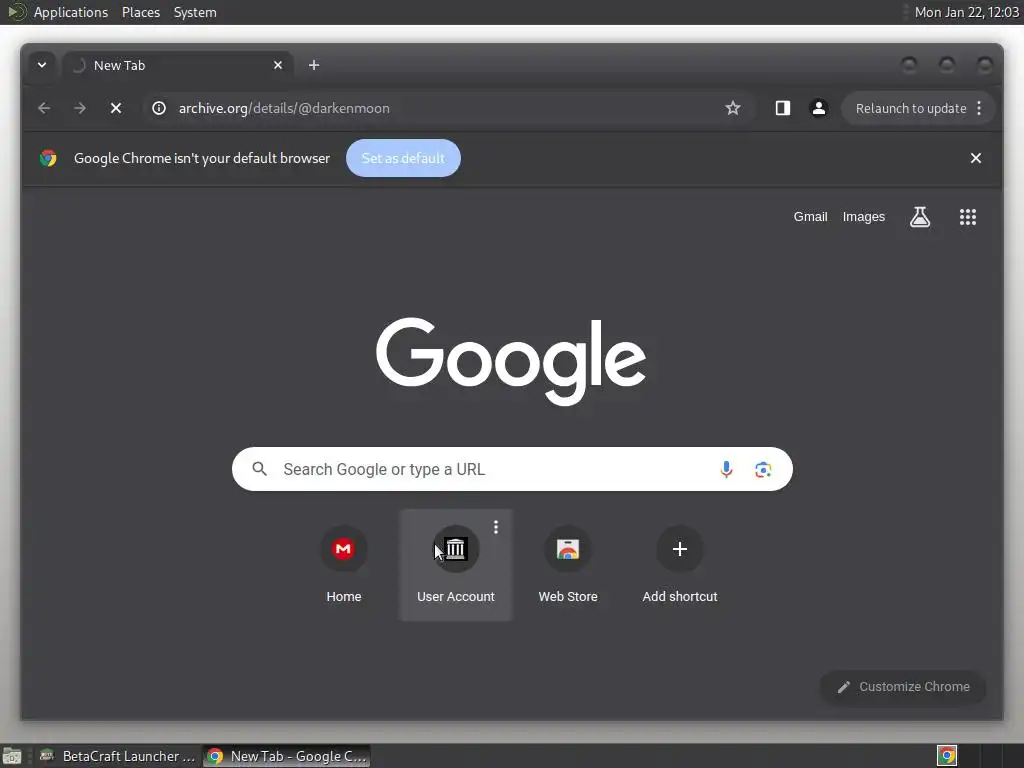The height and width of the screenshot is (768, 1024).
Task: Go forward with the forward arrow
Action: pos(80,108)
